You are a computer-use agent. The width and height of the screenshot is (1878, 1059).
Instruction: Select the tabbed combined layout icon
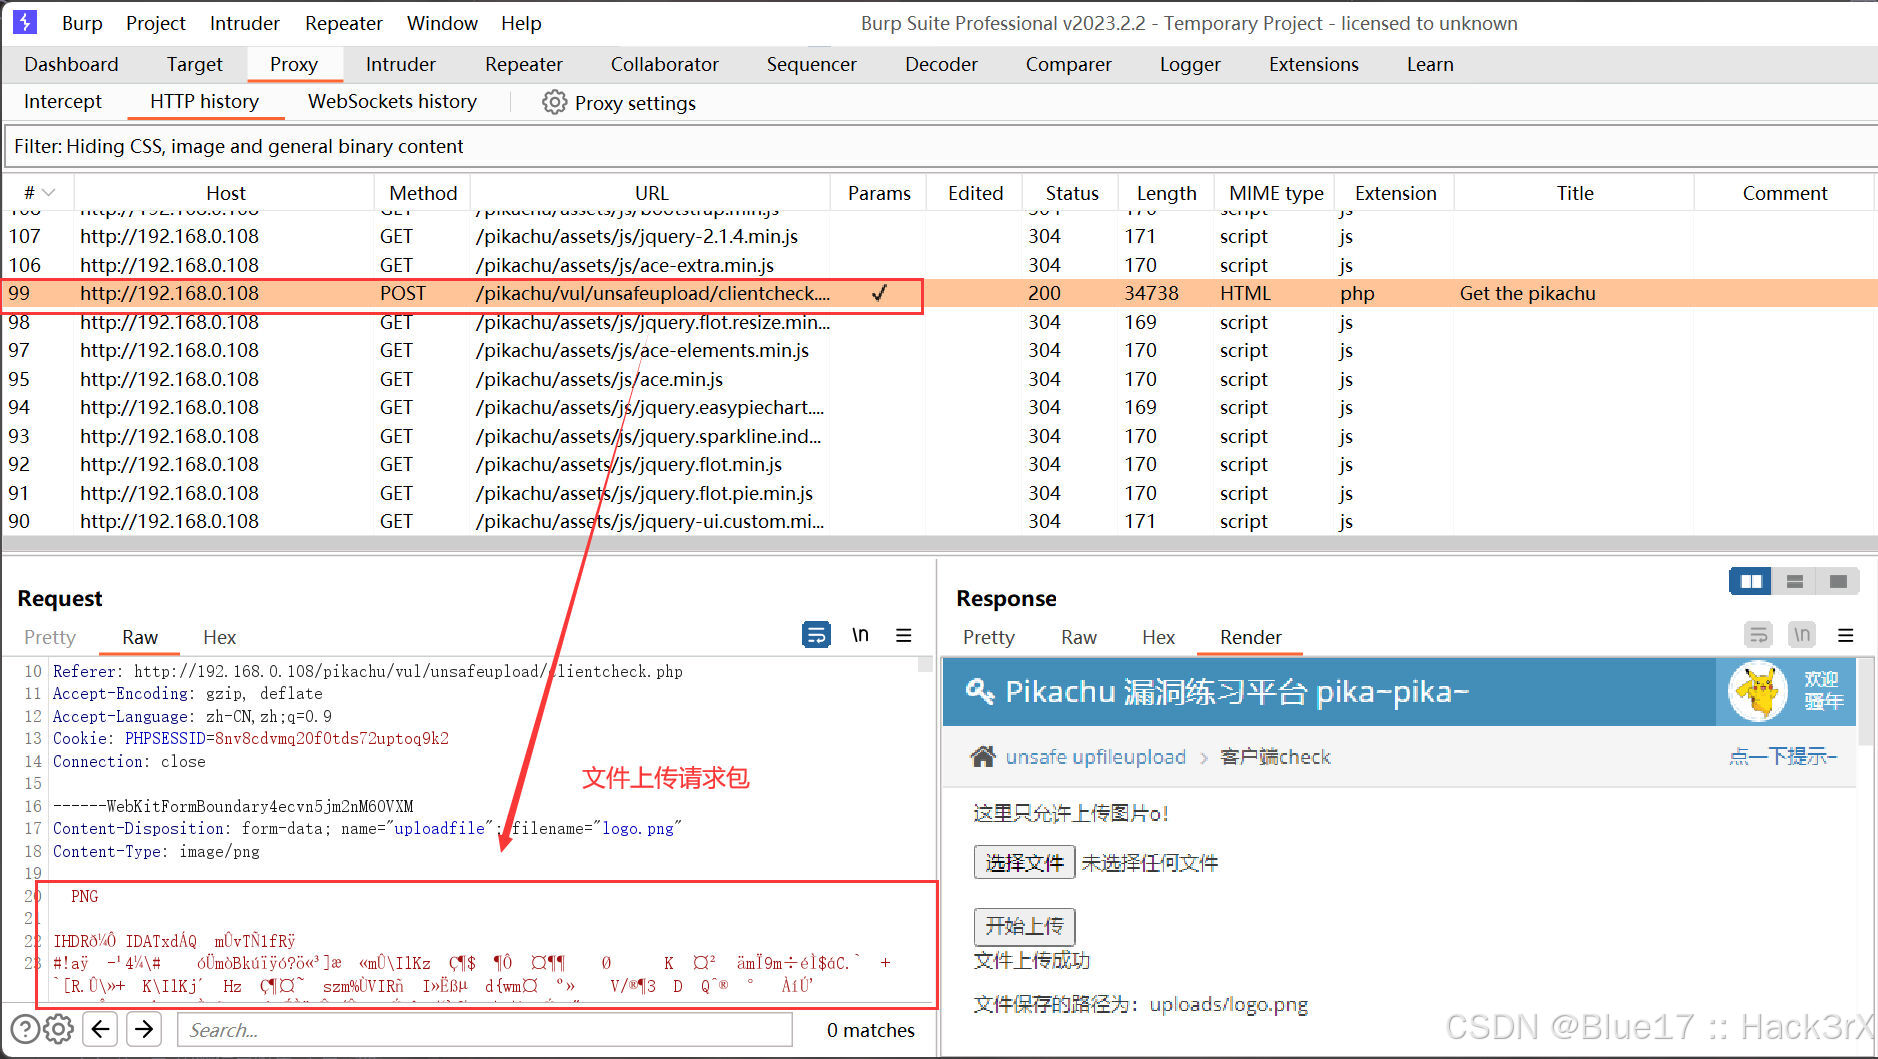click(1838, 581)
